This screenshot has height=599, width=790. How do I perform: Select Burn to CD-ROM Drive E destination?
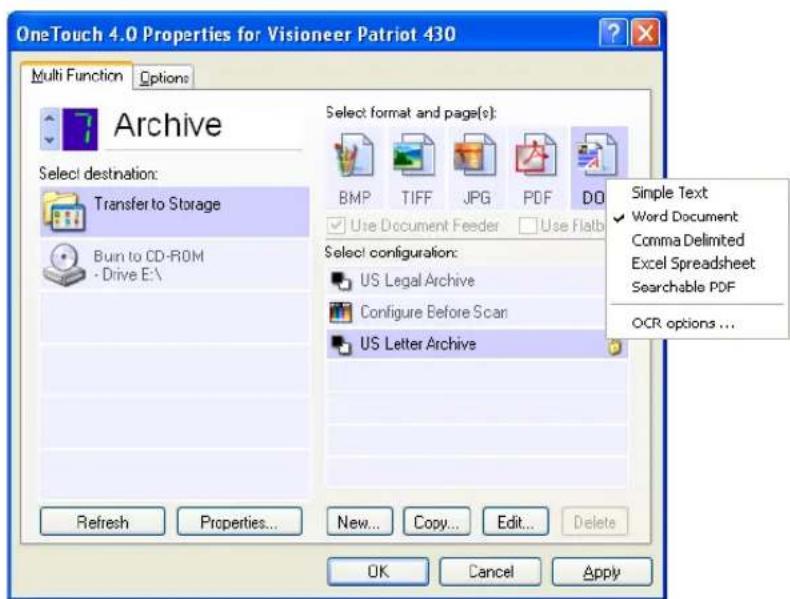(175, 265)
